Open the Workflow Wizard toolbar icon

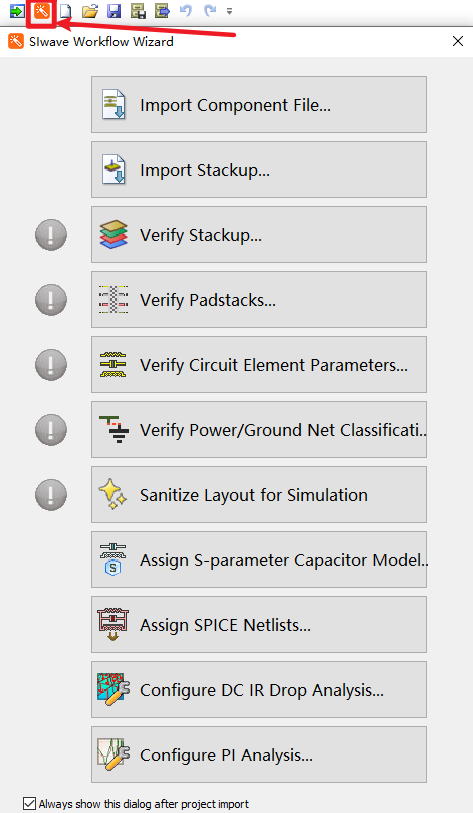[41, 10]
